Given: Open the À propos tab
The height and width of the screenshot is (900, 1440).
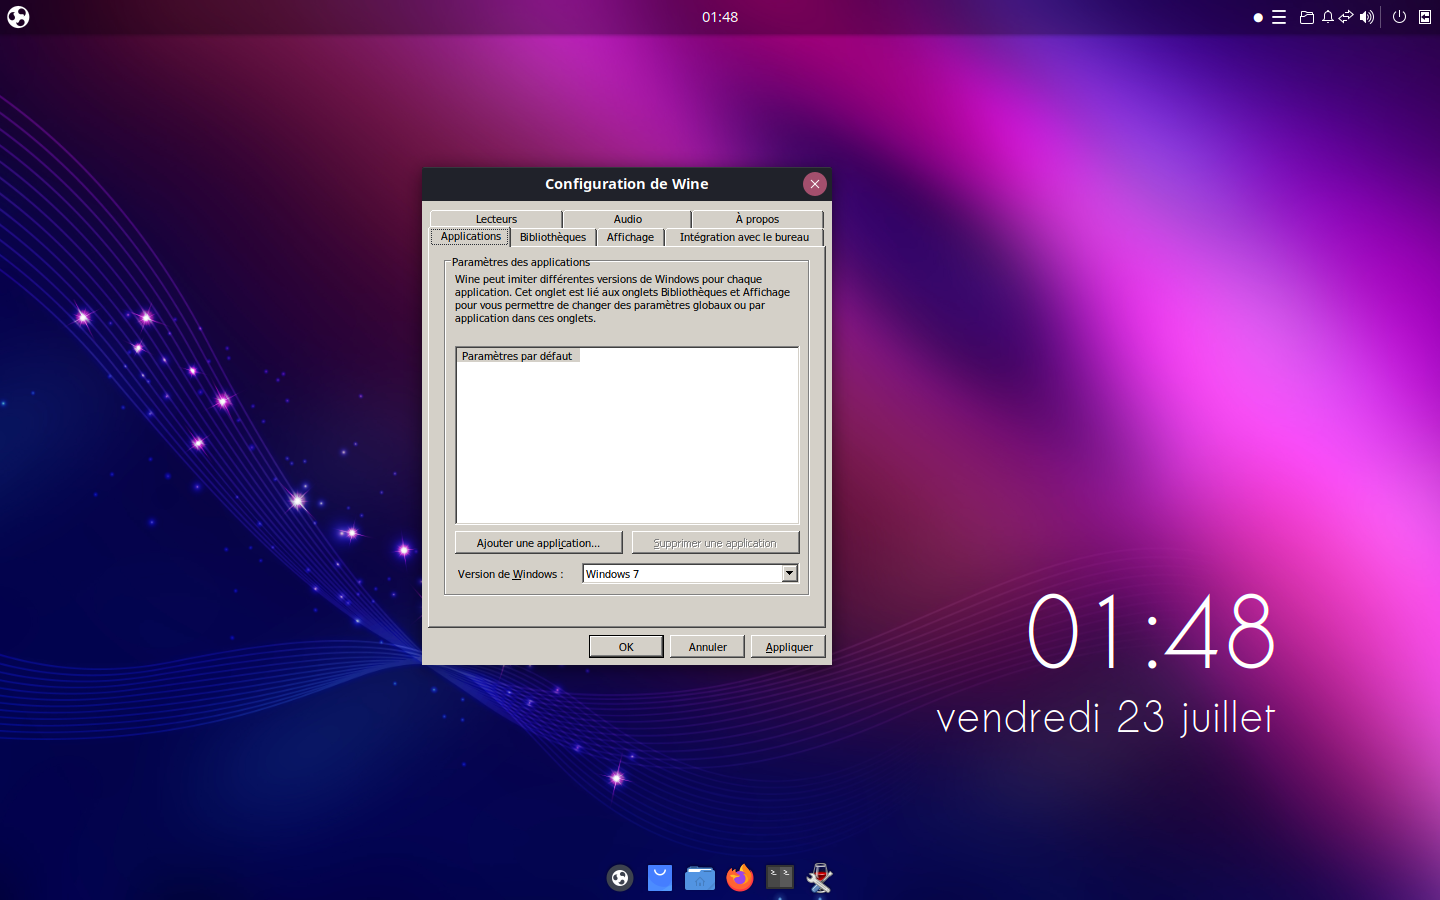Looking at the screenshot, I should point(757,219).
